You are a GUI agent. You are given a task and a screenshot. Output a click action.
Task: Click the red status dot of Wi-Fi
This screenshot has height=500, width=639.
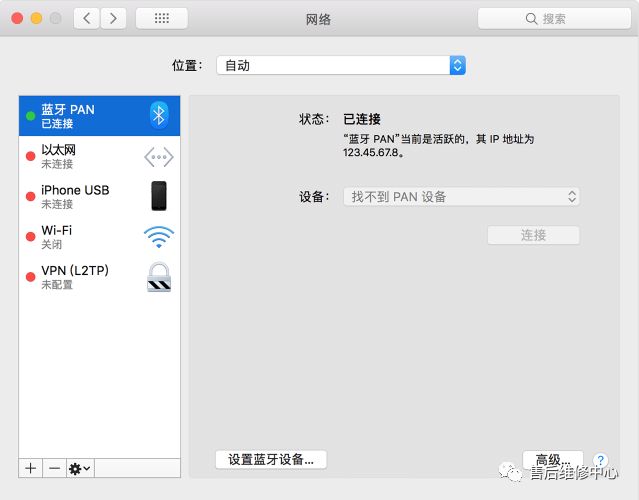click(31, 236)
